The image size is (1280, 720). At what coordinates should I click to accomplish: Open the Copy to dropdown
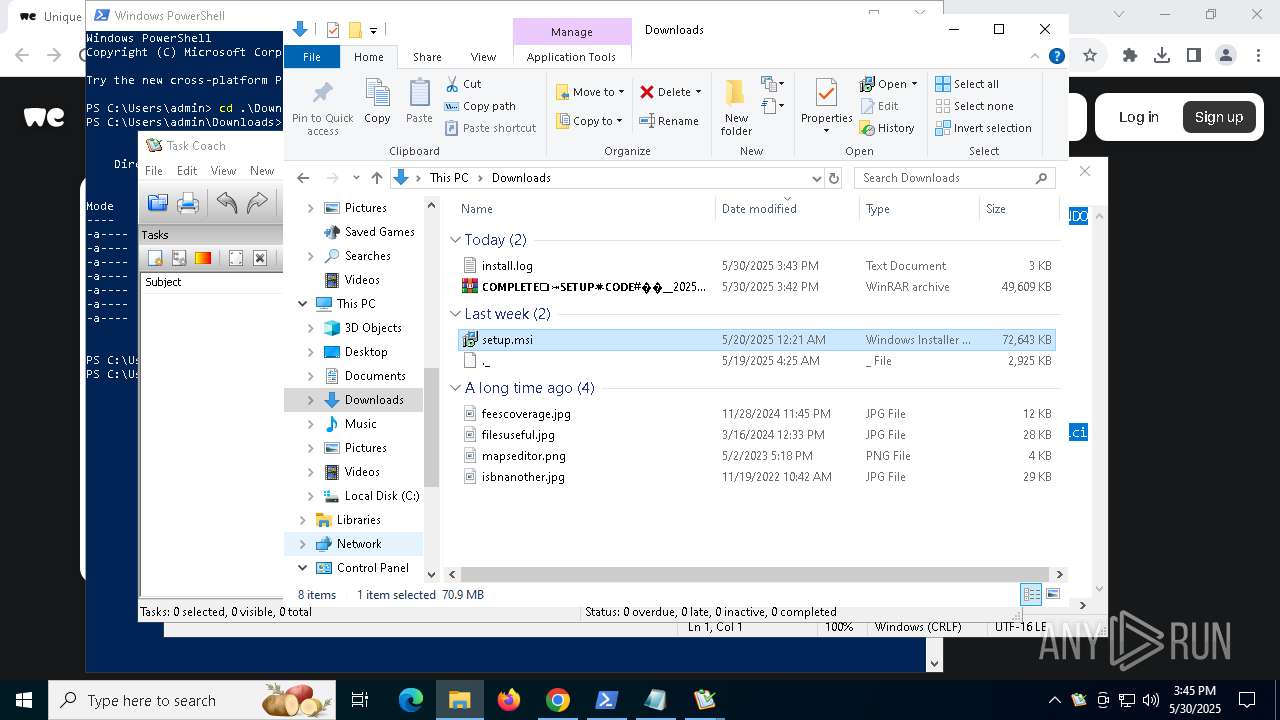click(x=590, y=121)
